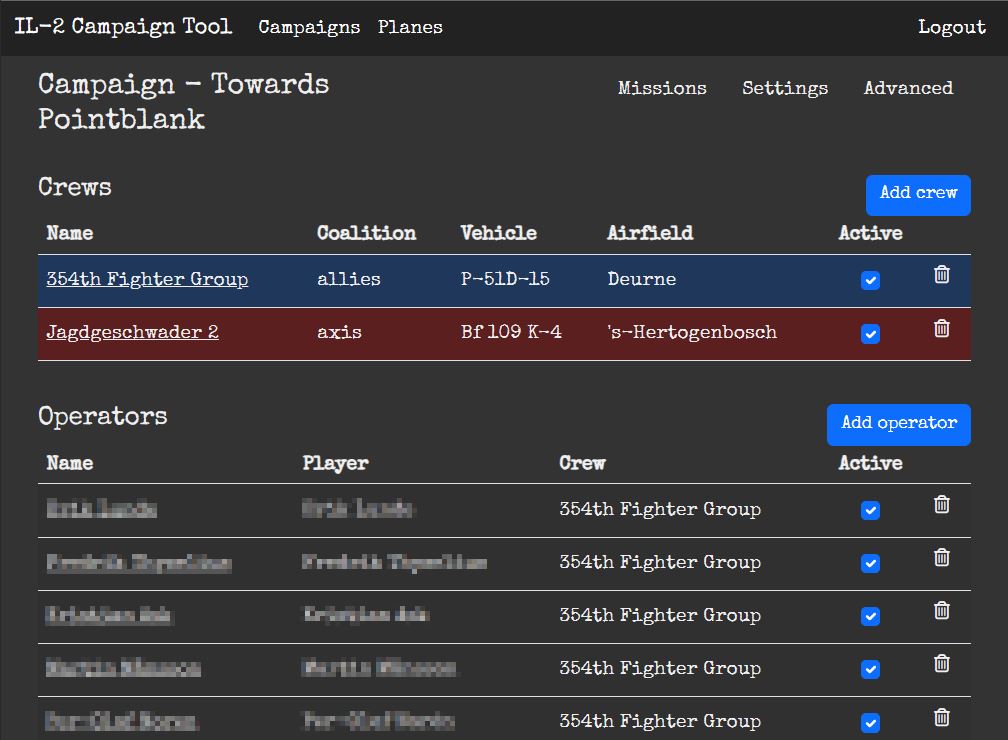This screenshot has width=1008, height=740.
Task: Disable Active checkbox for the first operator
Action: (x=870, y=511)
